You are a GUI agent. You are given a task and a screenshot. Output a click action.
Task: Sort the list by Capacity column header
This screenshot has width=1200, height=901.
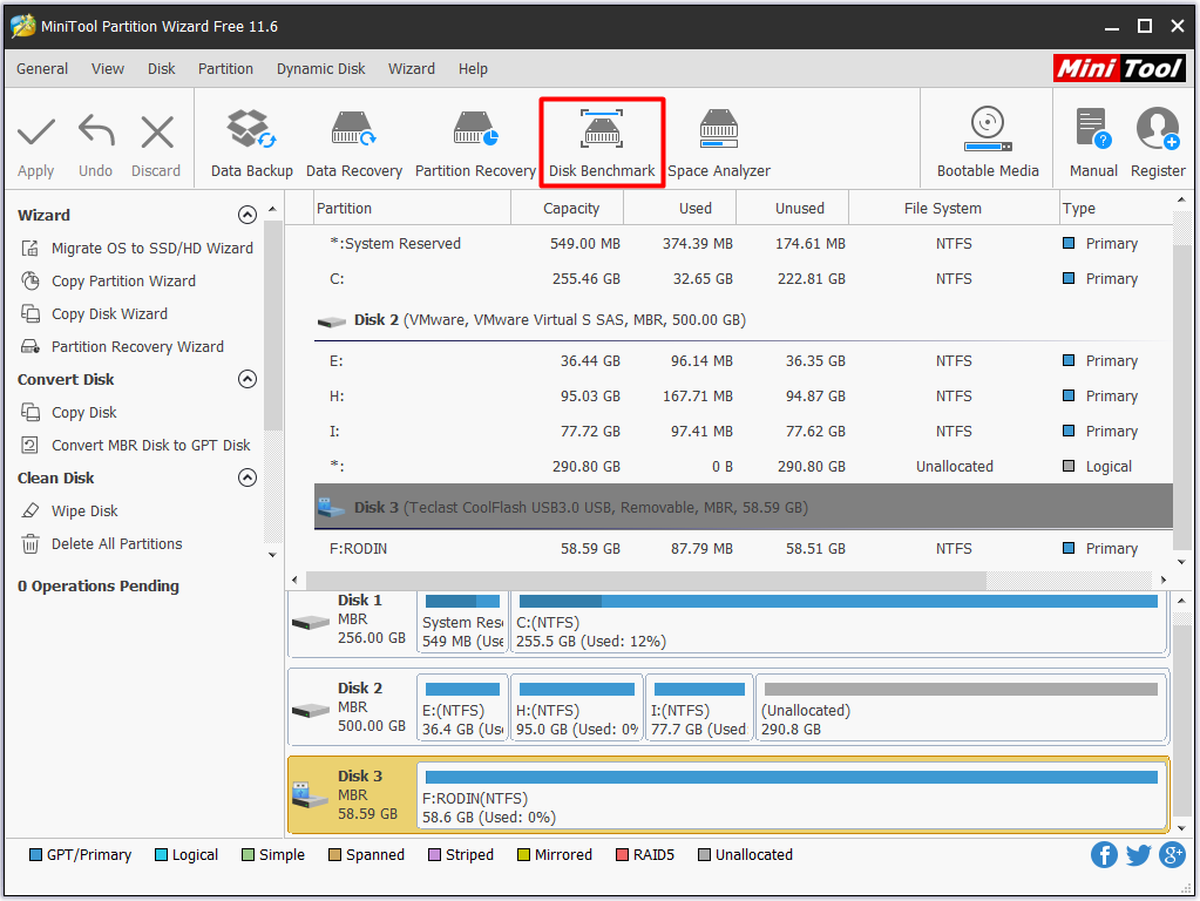[x=571, y=208]
